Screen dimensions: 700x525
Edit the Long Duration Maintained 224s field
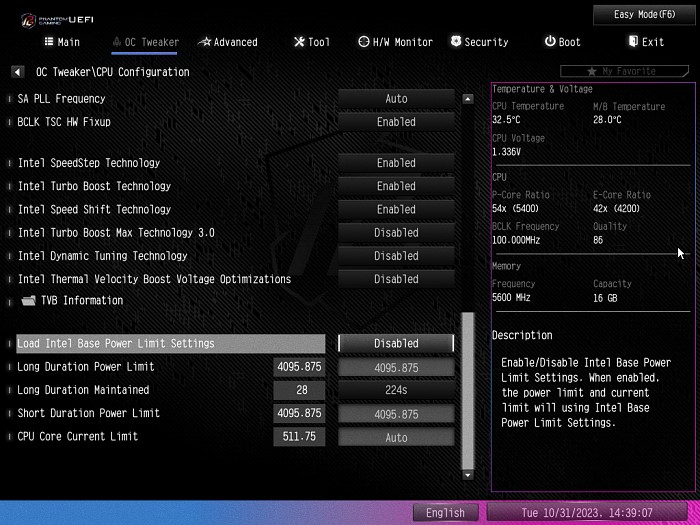click(396, 390)
